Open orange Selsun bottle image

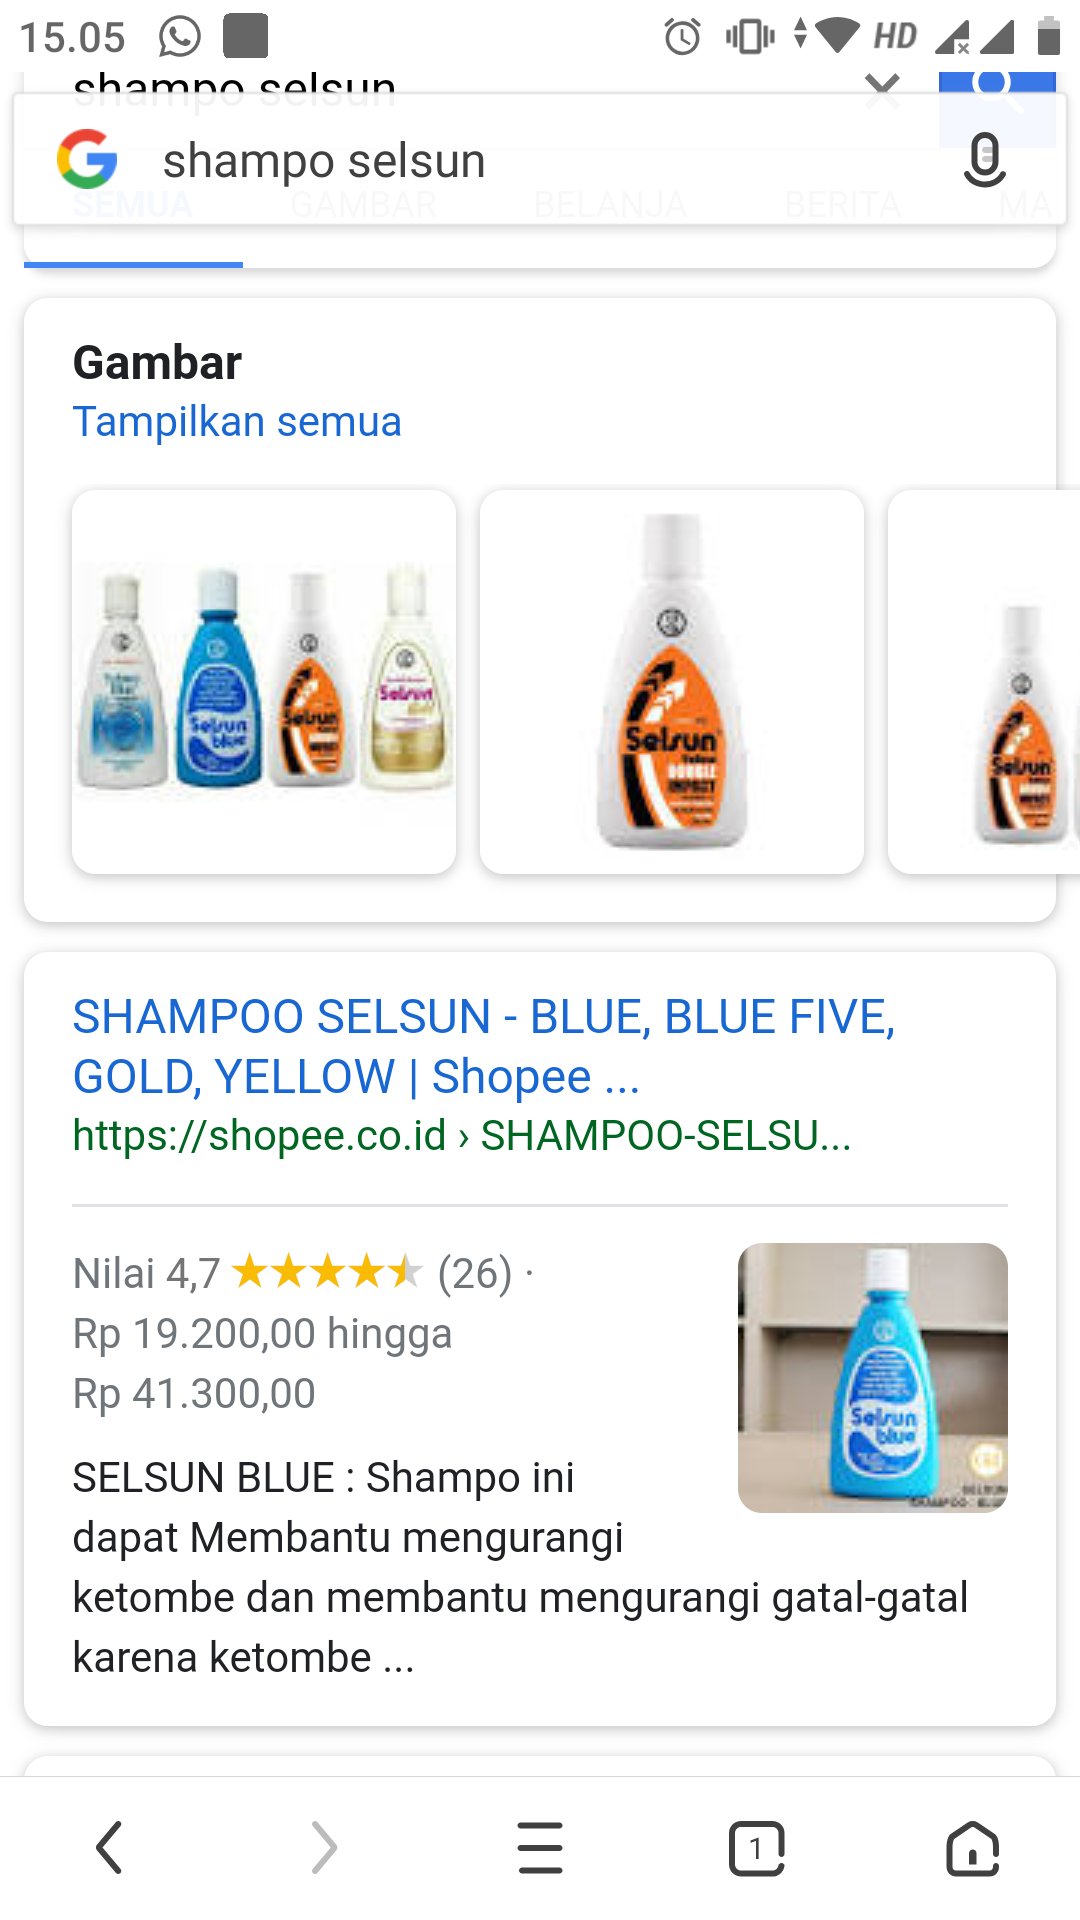tap(672, 682)
